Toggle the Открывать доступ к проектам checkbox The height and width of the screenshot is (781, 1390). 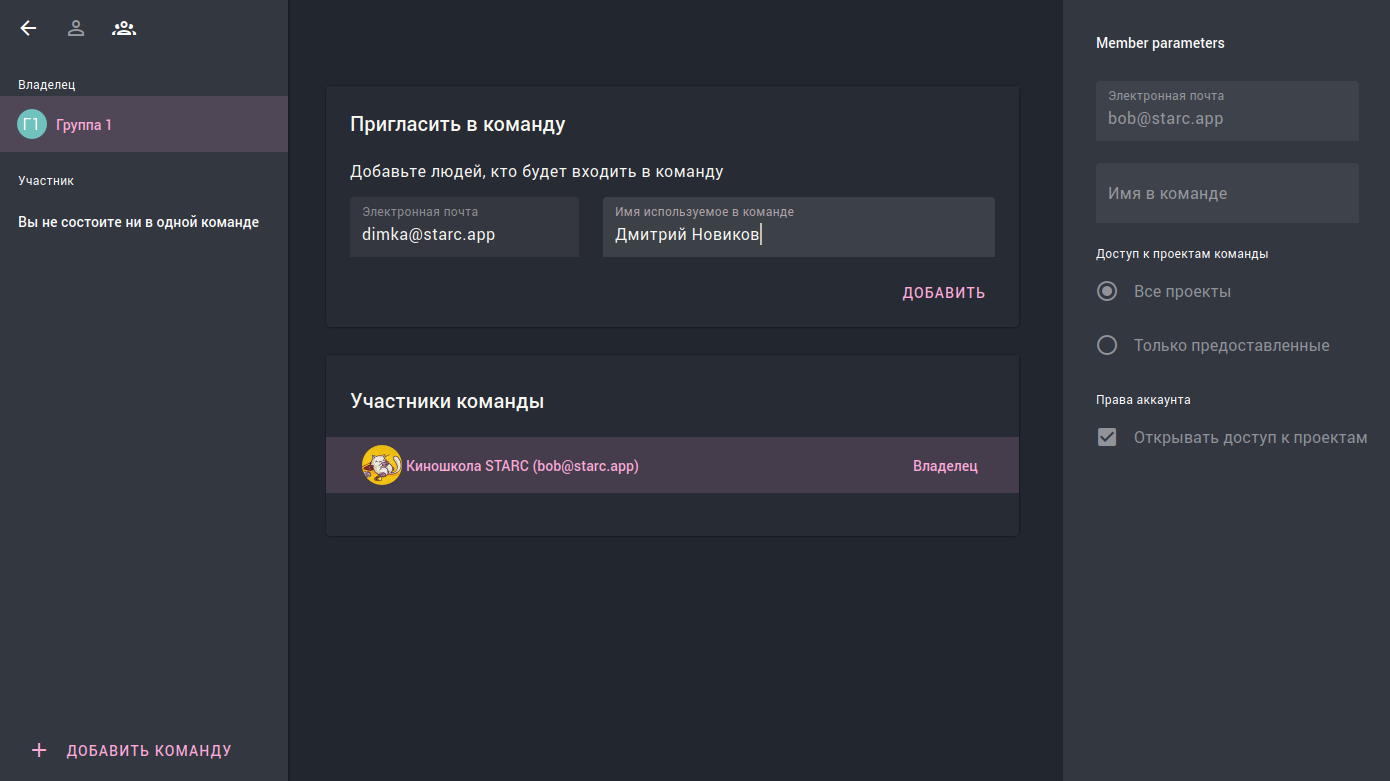(x=1107, y=437)
